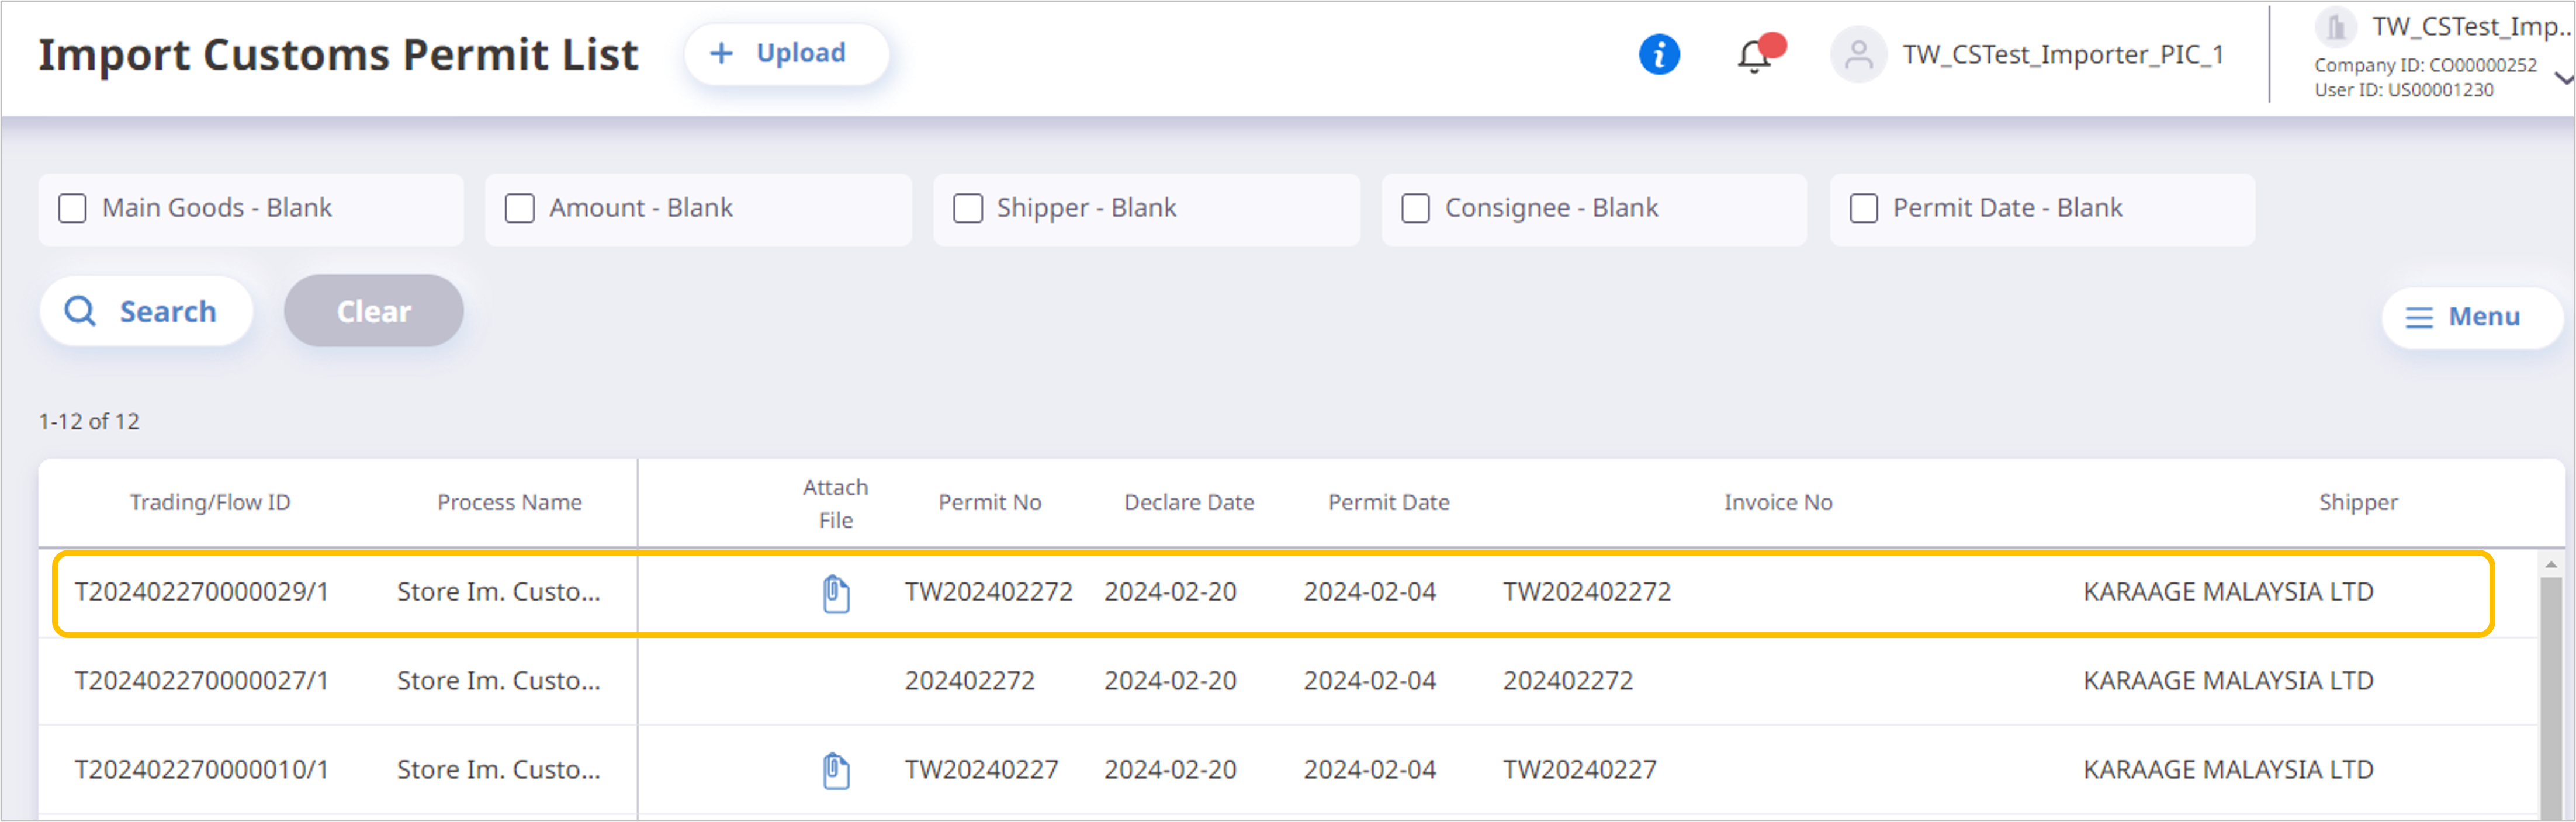Open notifications bell icon
This screenshot has width=2576, height=822.
coord(1756,55)
